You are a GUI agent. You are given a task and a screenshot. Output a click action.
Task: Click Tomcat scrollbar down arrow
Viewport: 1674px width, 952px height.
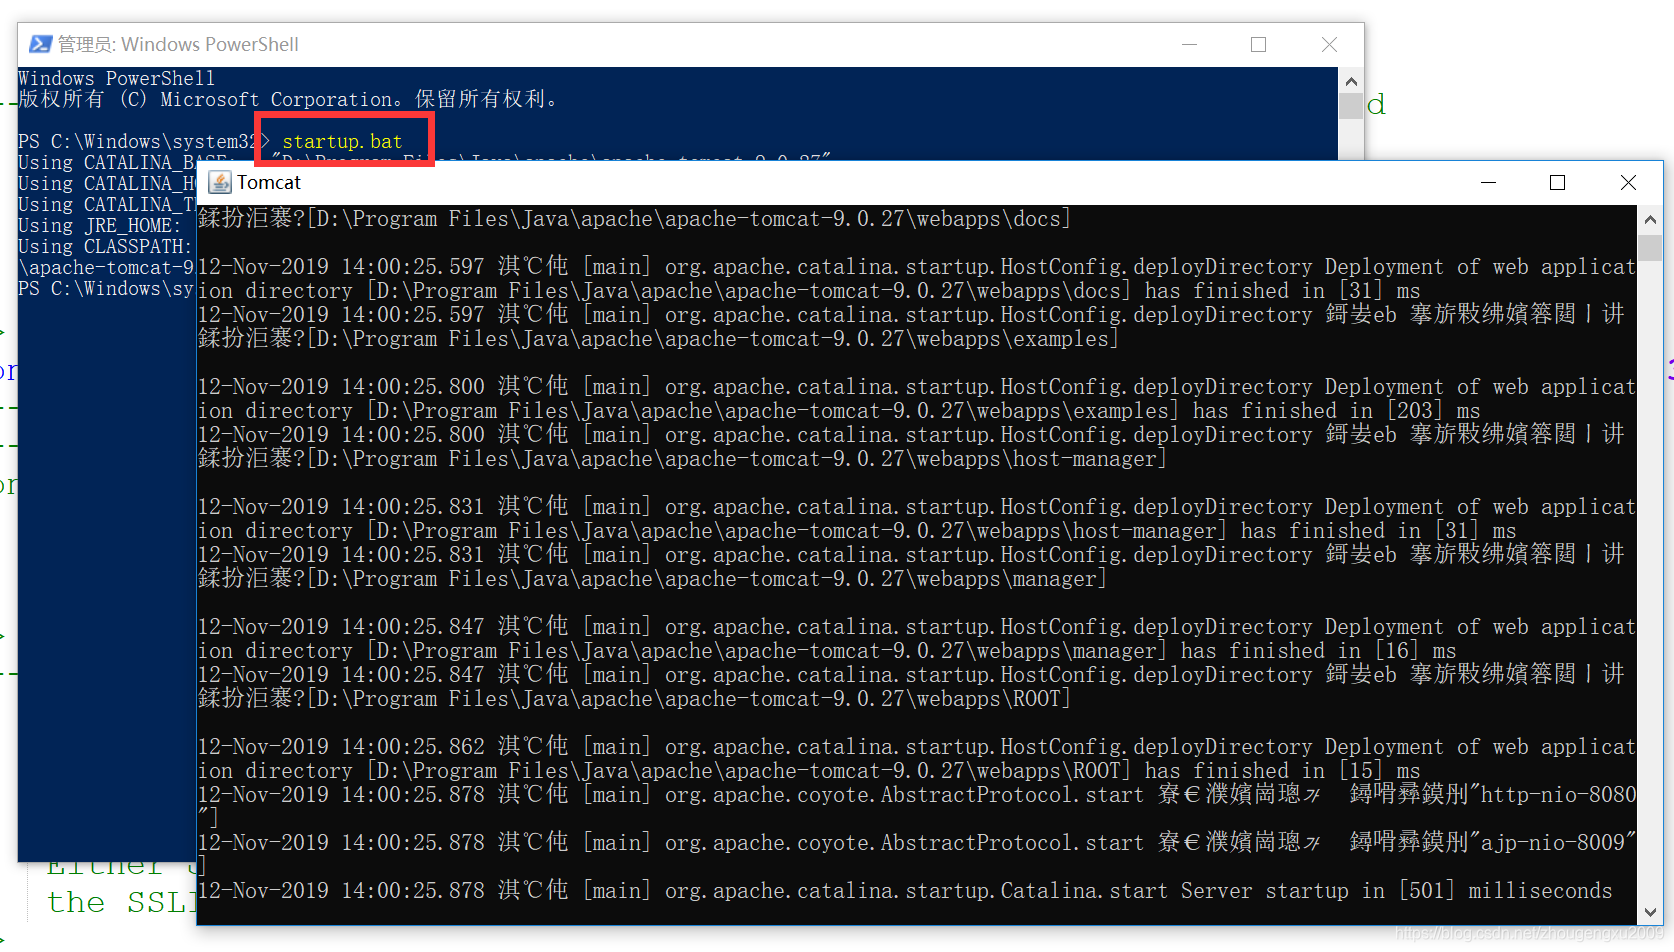coord(1650,912)
